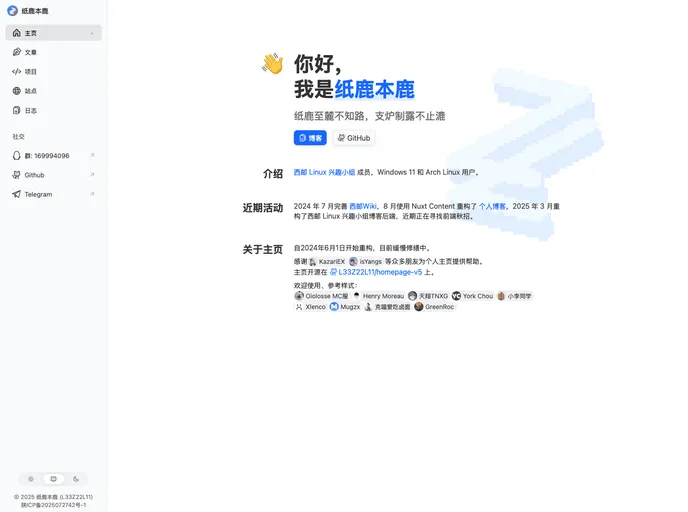Click the 介绍 heading

(x=273, y=174)
